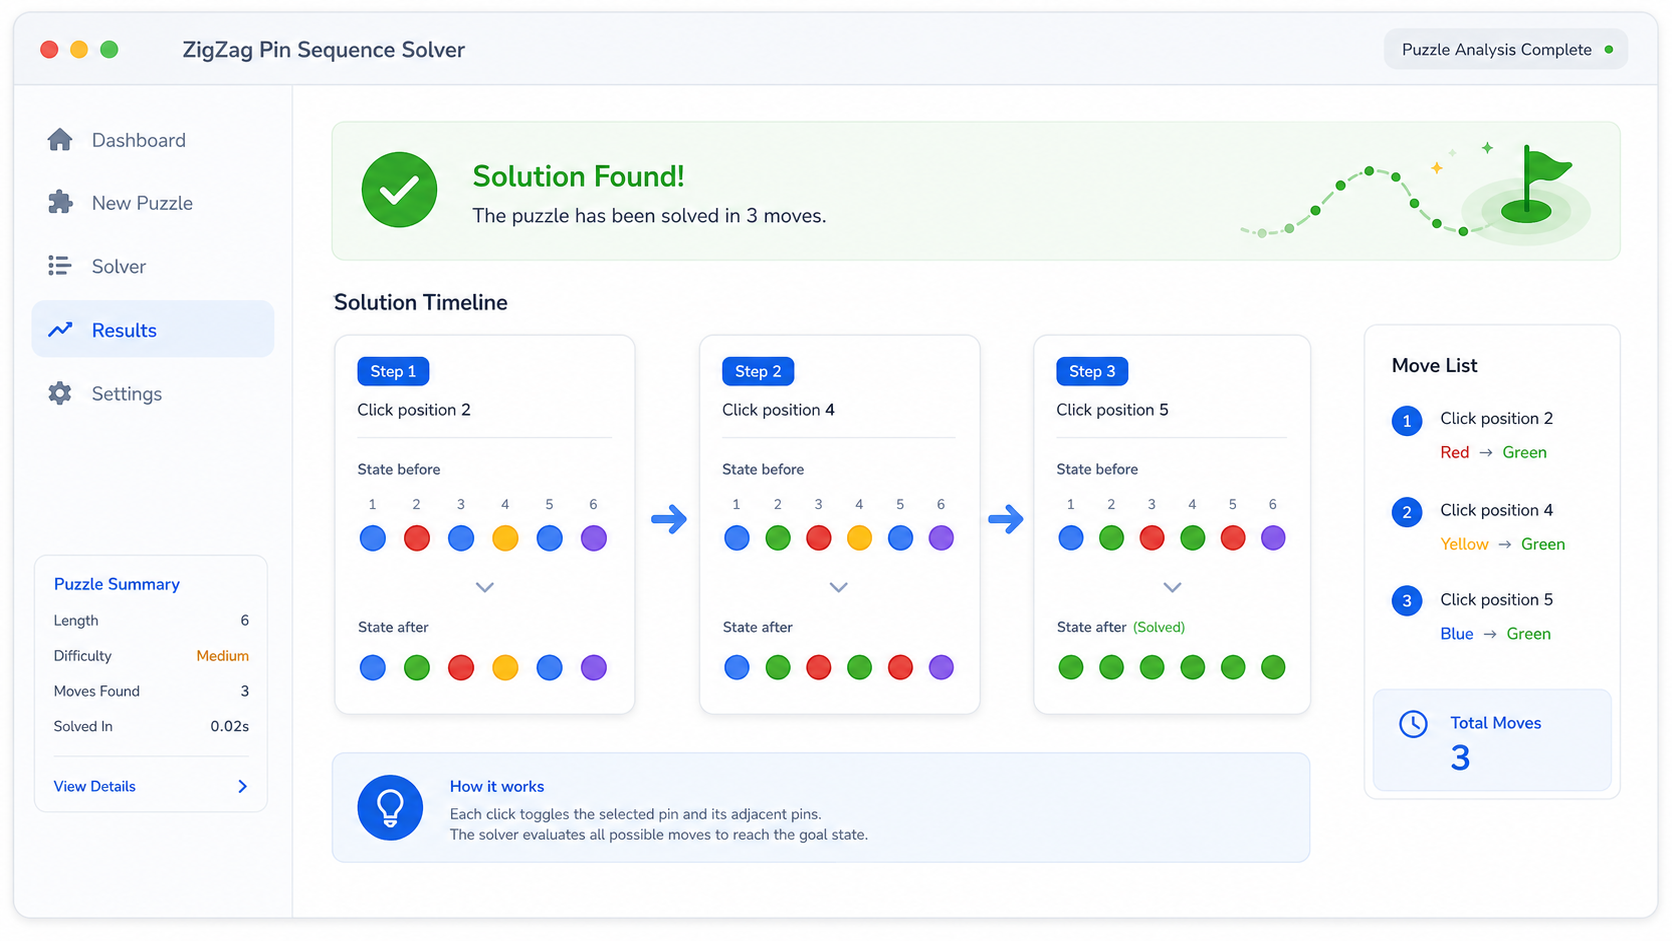The width and height of the screenshot is (1672, 941).
Task: Go to New Puzzle in sidebar
Action: point(142,203)
